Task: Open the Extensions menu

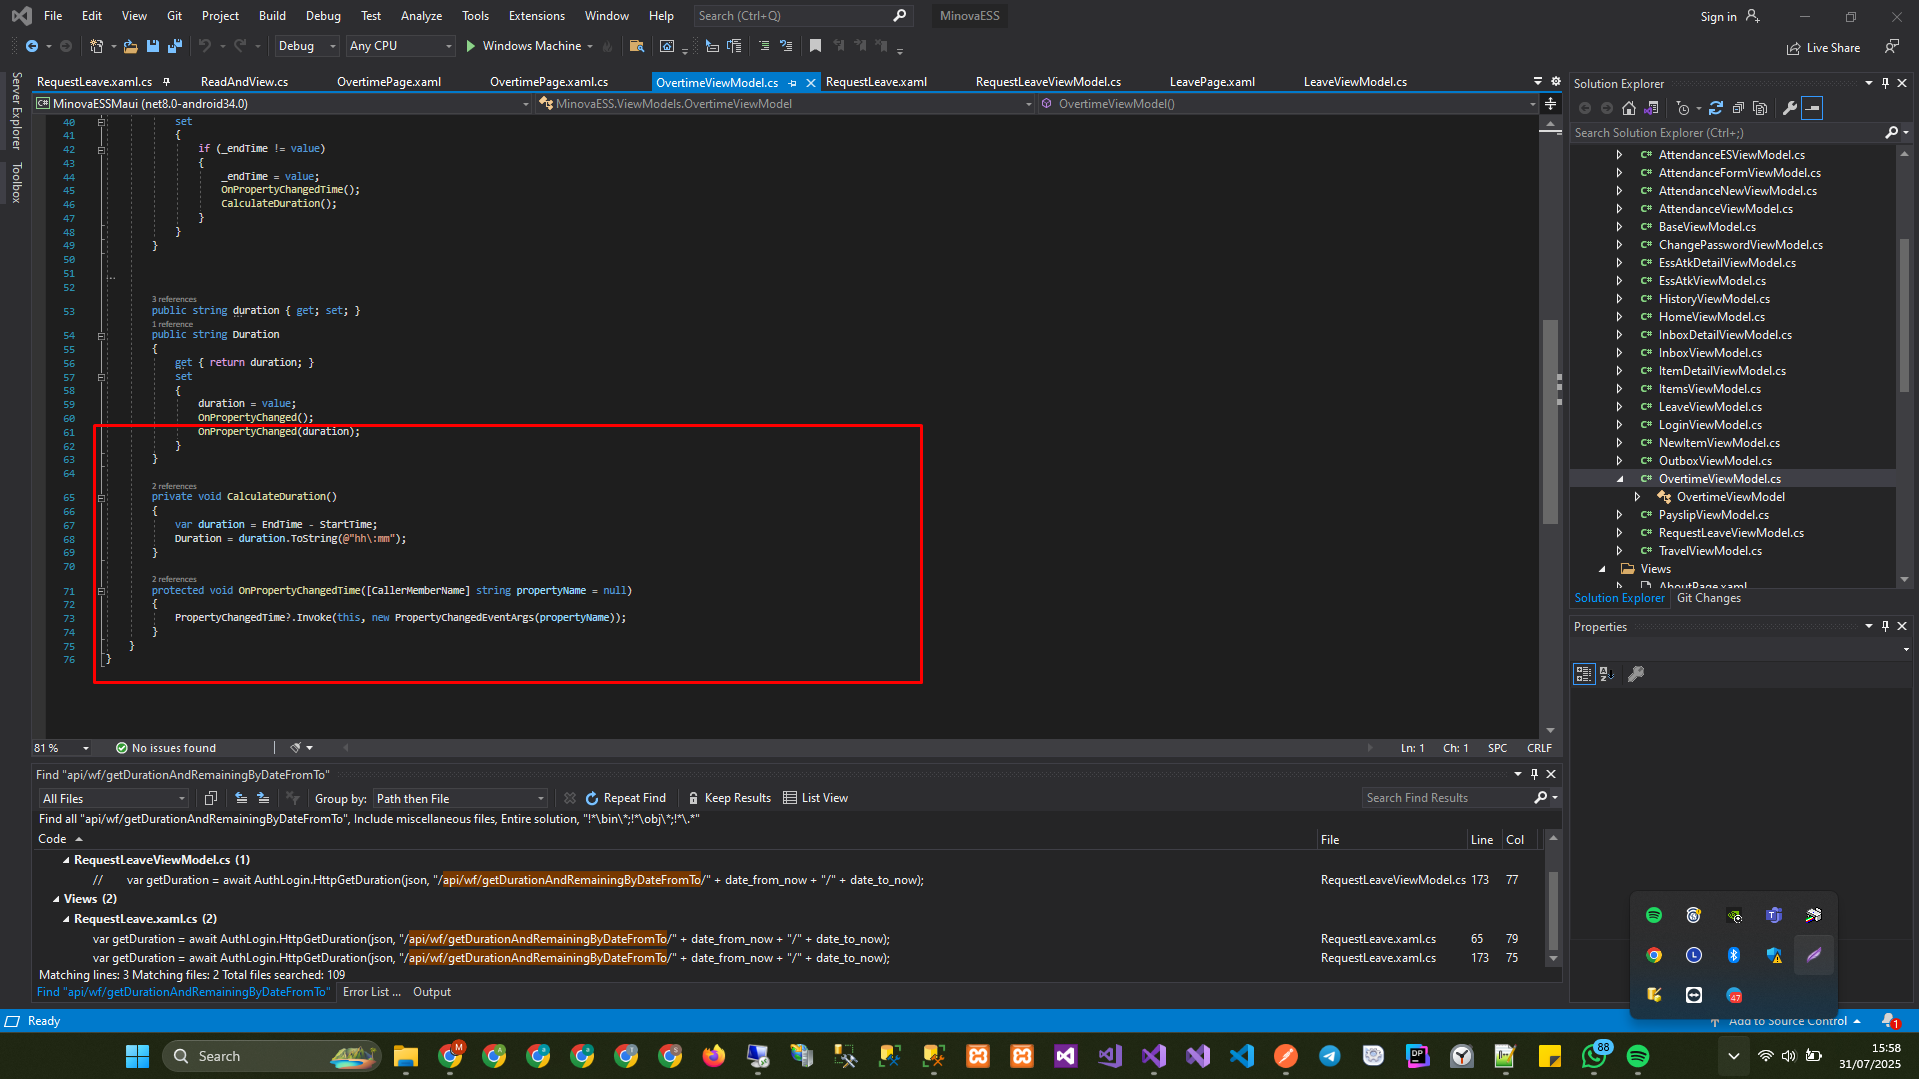Action: 536,16
